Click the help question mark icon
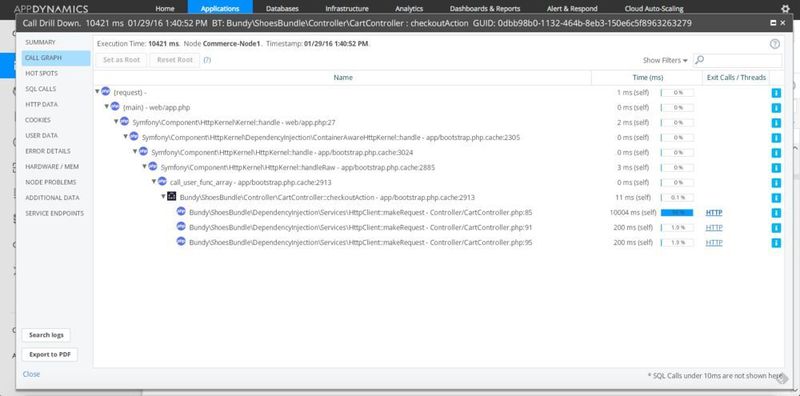 click(x=774, y=44)
